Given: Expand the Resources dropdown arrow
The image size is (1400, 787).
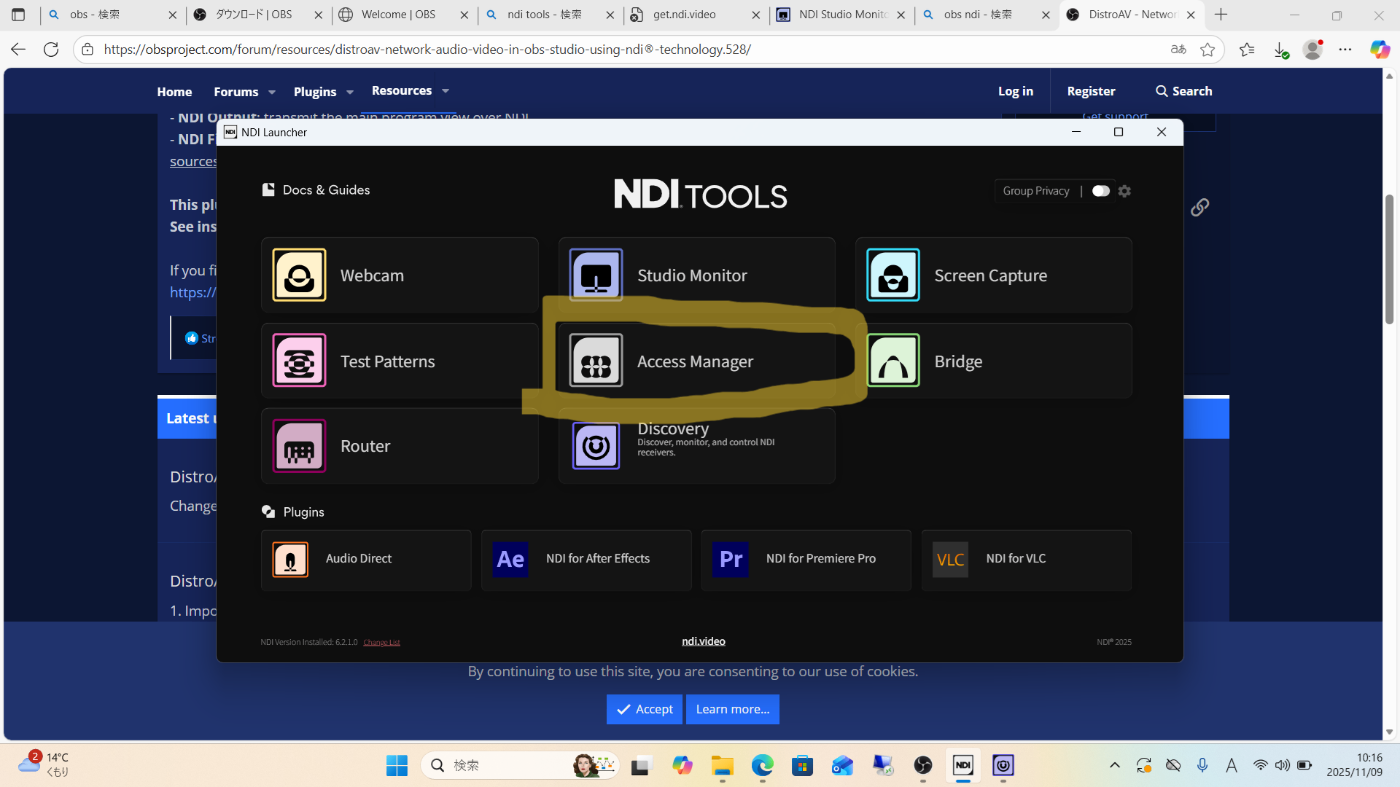Looking at the screenshot, I should point(445,91).
